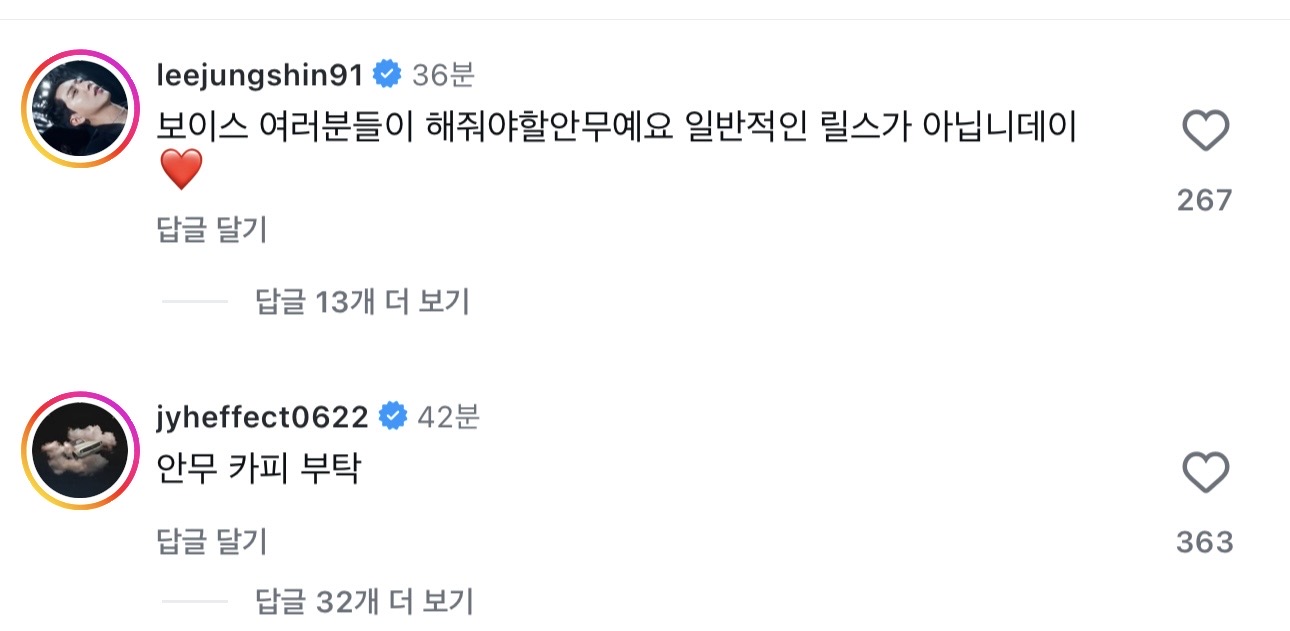The image size is (1290, 631).
Task: Tap the heart on jyheffect0622's comment
Action: (1204, 472)
